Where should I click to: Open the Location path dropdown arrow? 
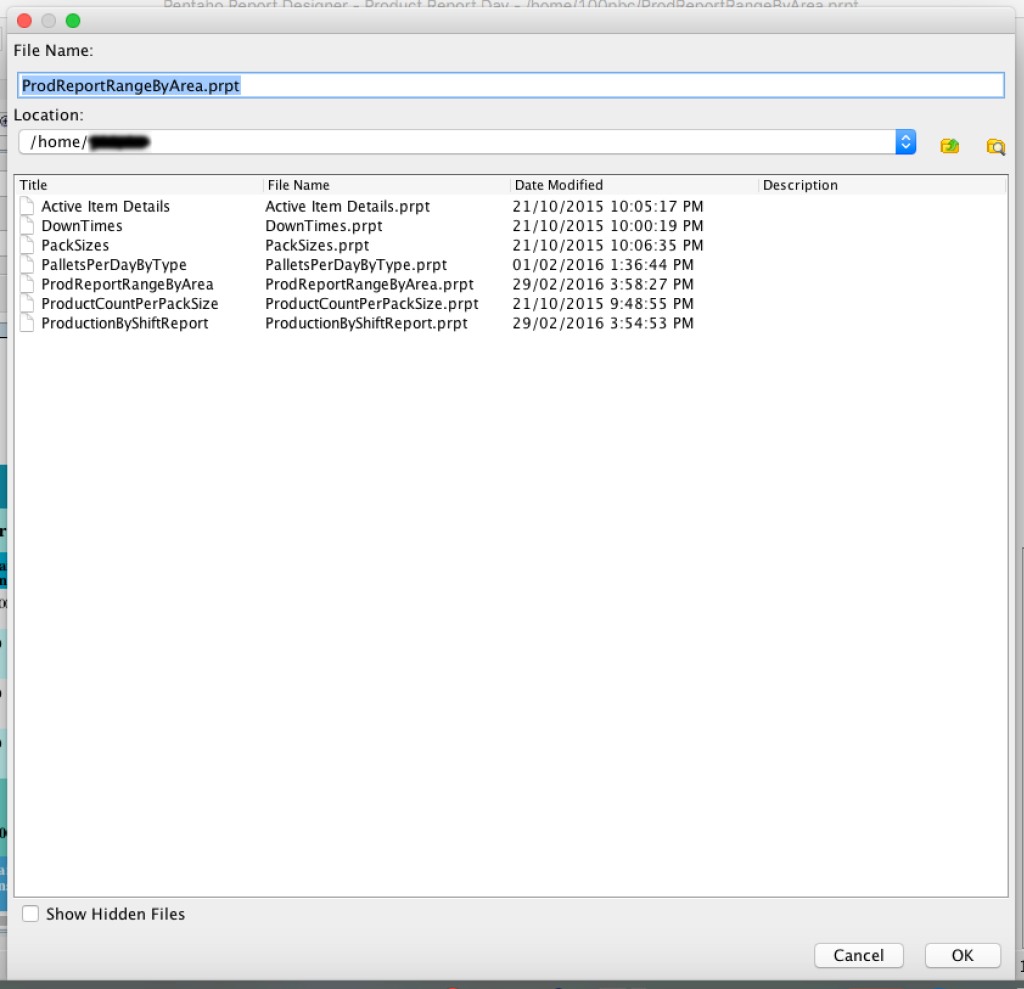coord(905,142)
